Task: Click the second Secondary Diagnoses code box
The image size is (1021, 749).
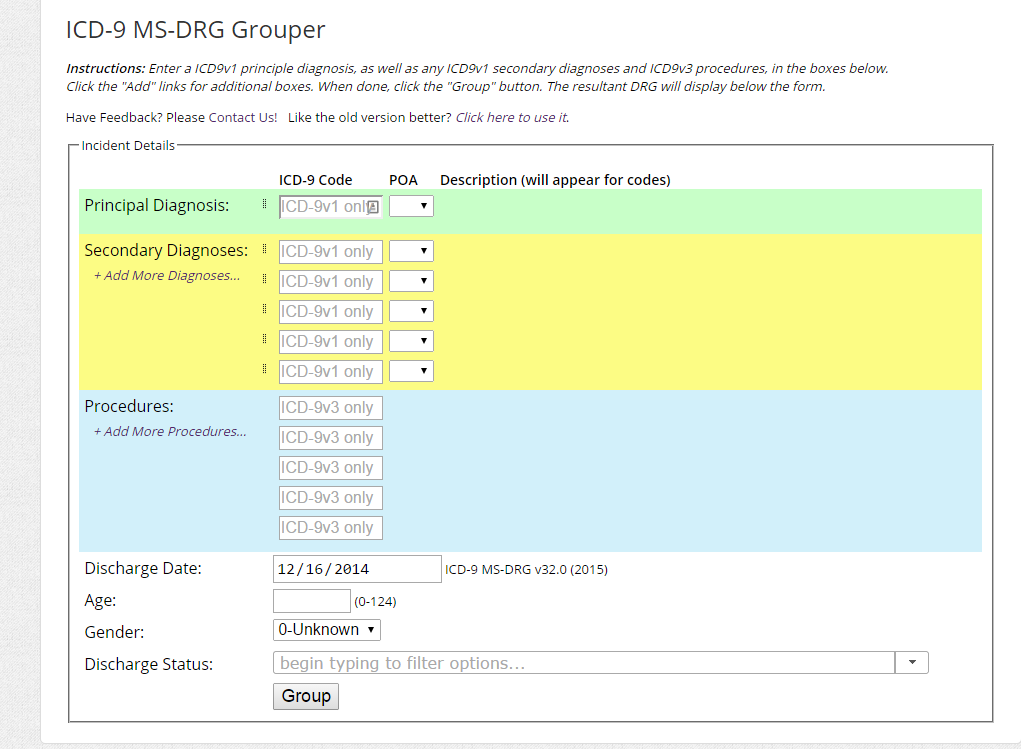Action: [x=330, y=282]
